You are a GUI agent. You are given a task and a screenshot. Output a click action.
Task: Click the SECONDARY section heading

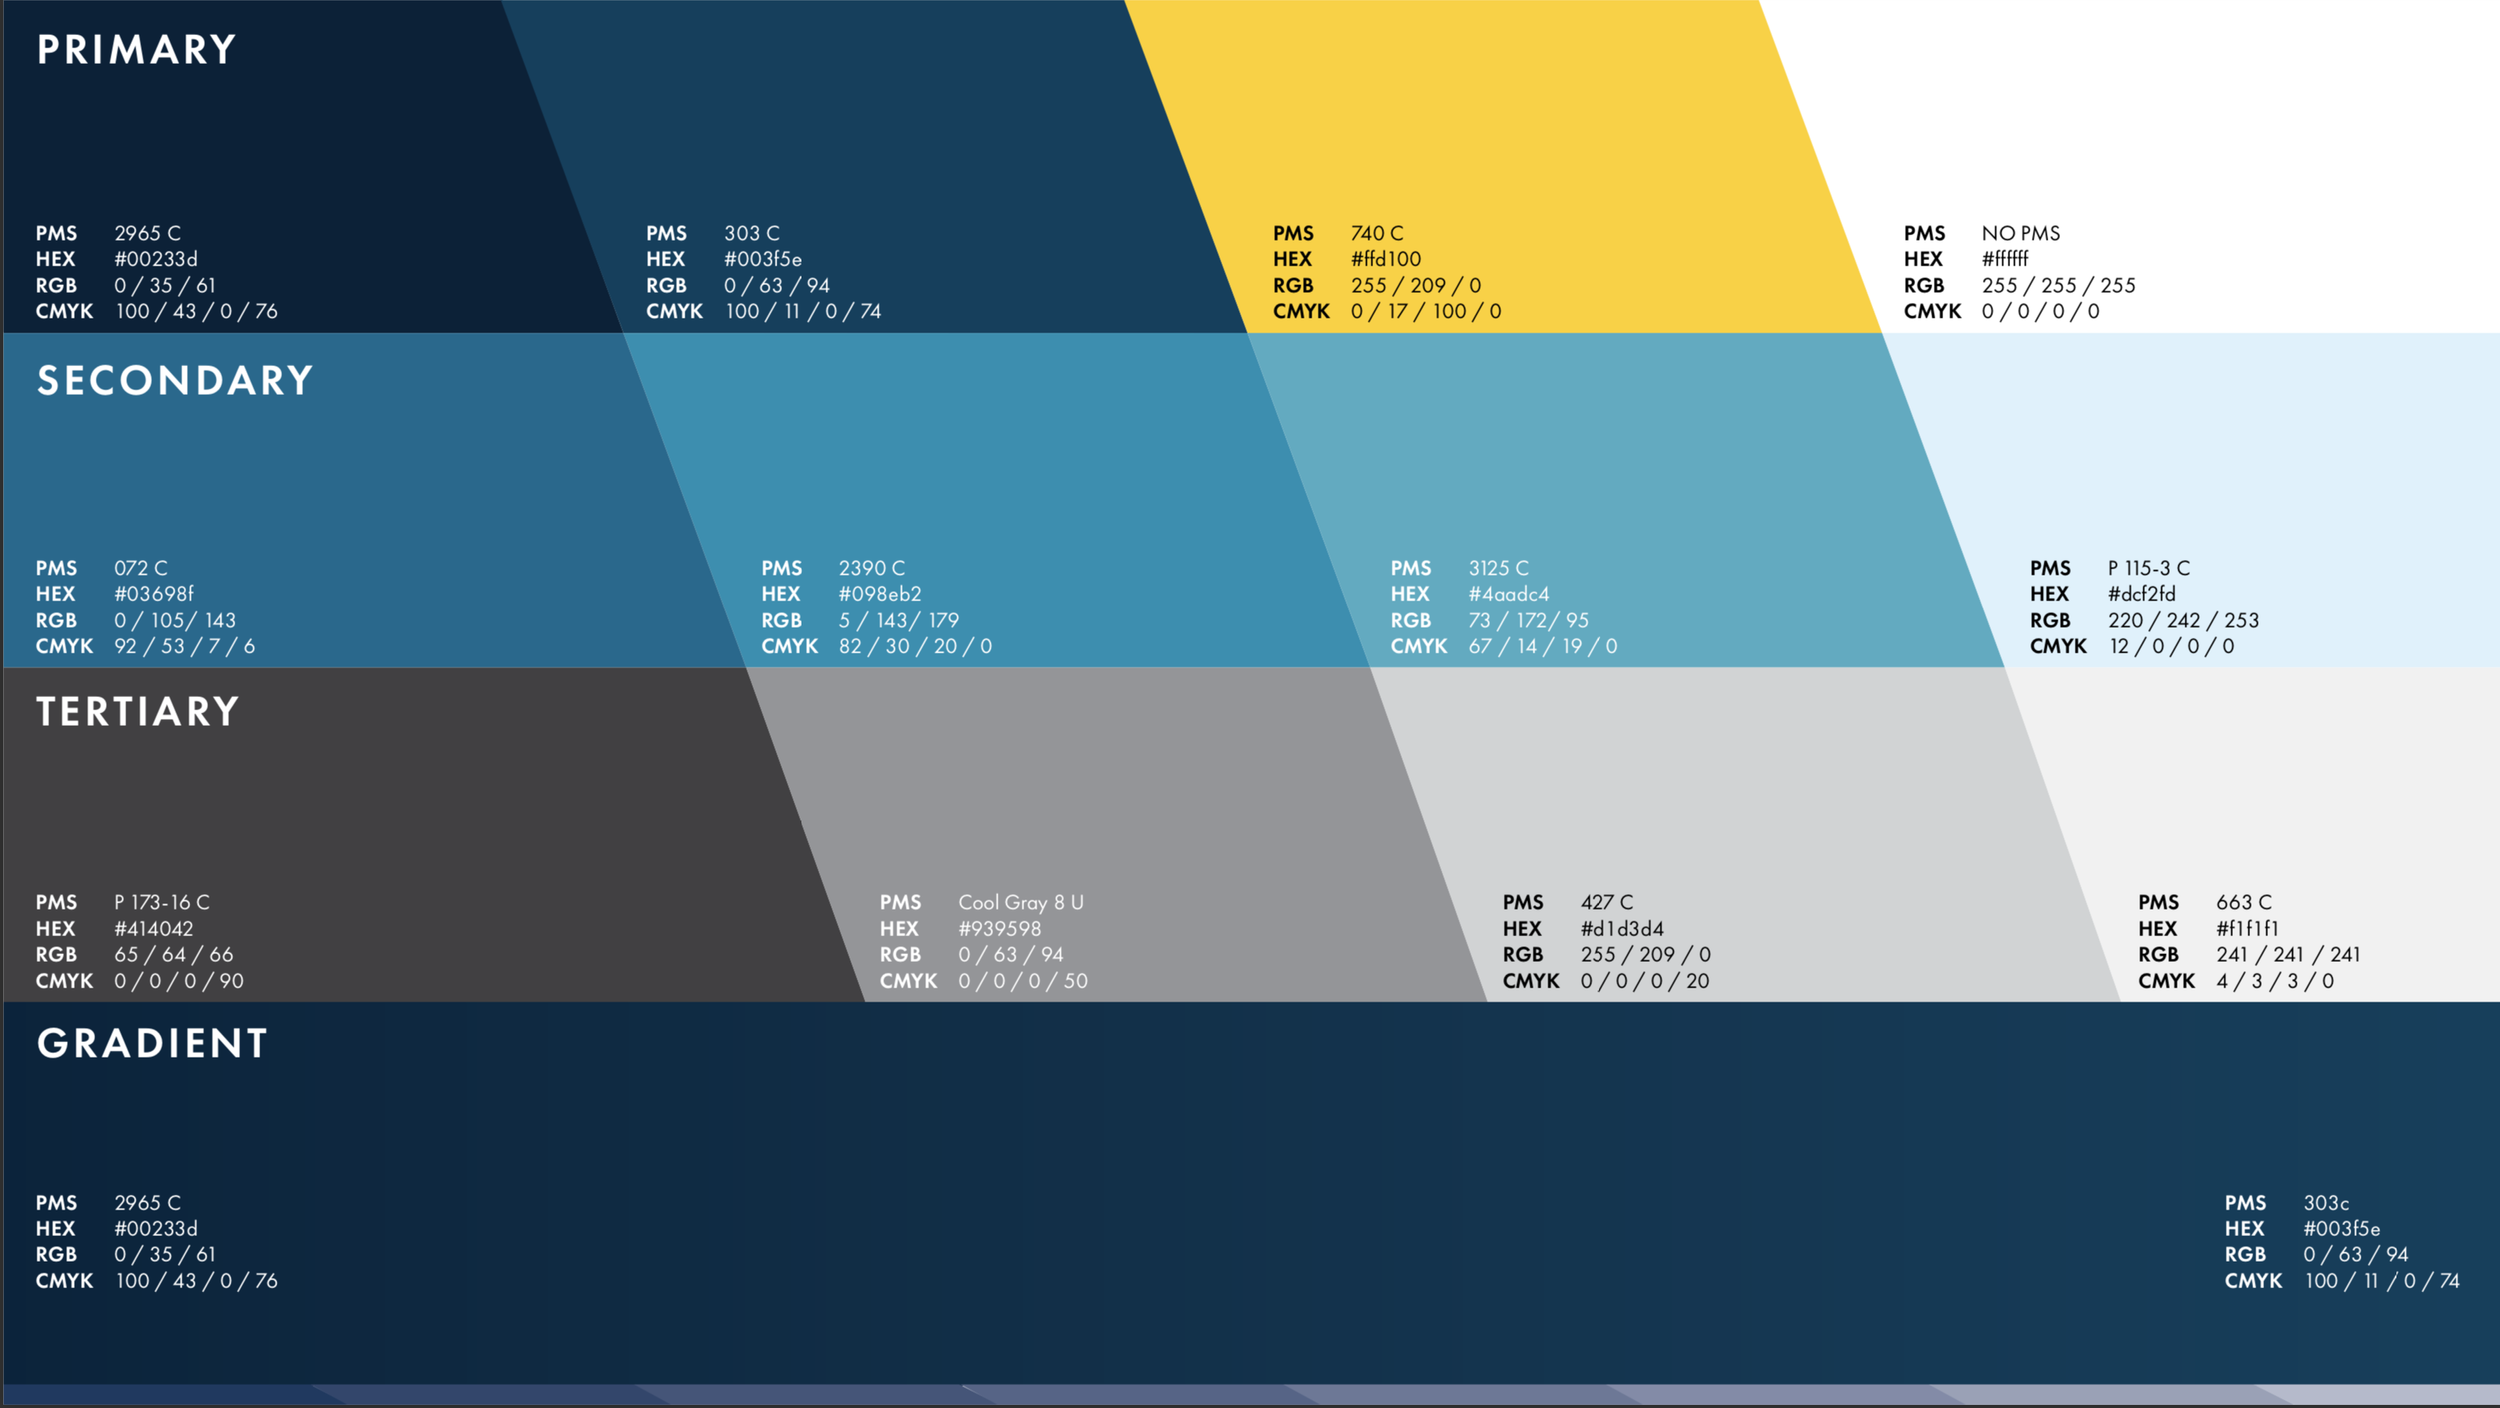[173, 380]
